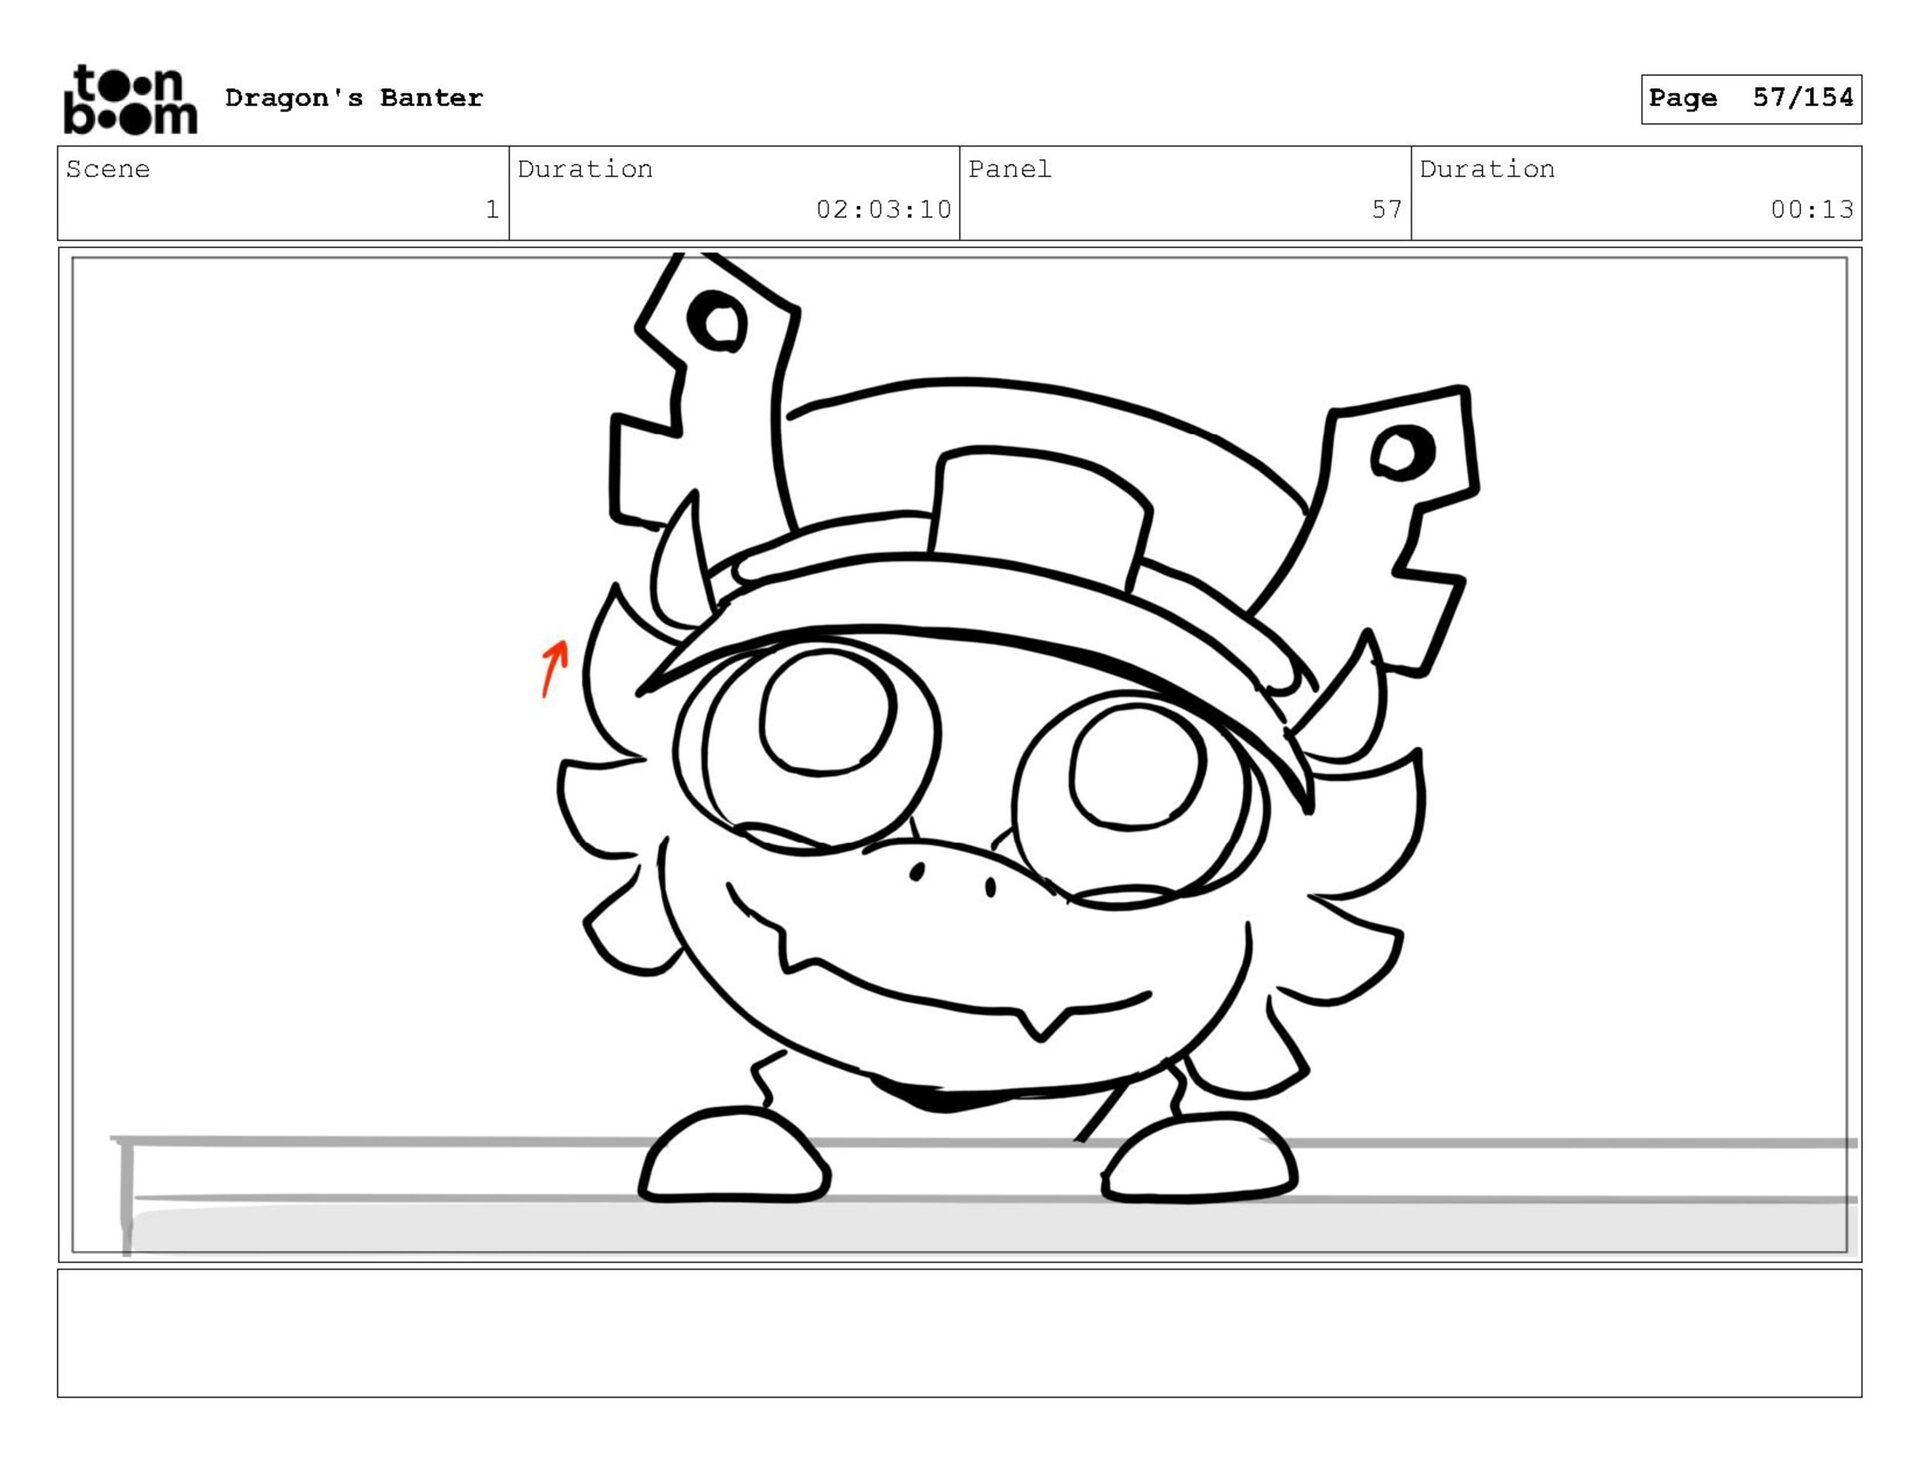Click the dragon's left eye pupil
1920x1484 pixels.
point(827,712)
